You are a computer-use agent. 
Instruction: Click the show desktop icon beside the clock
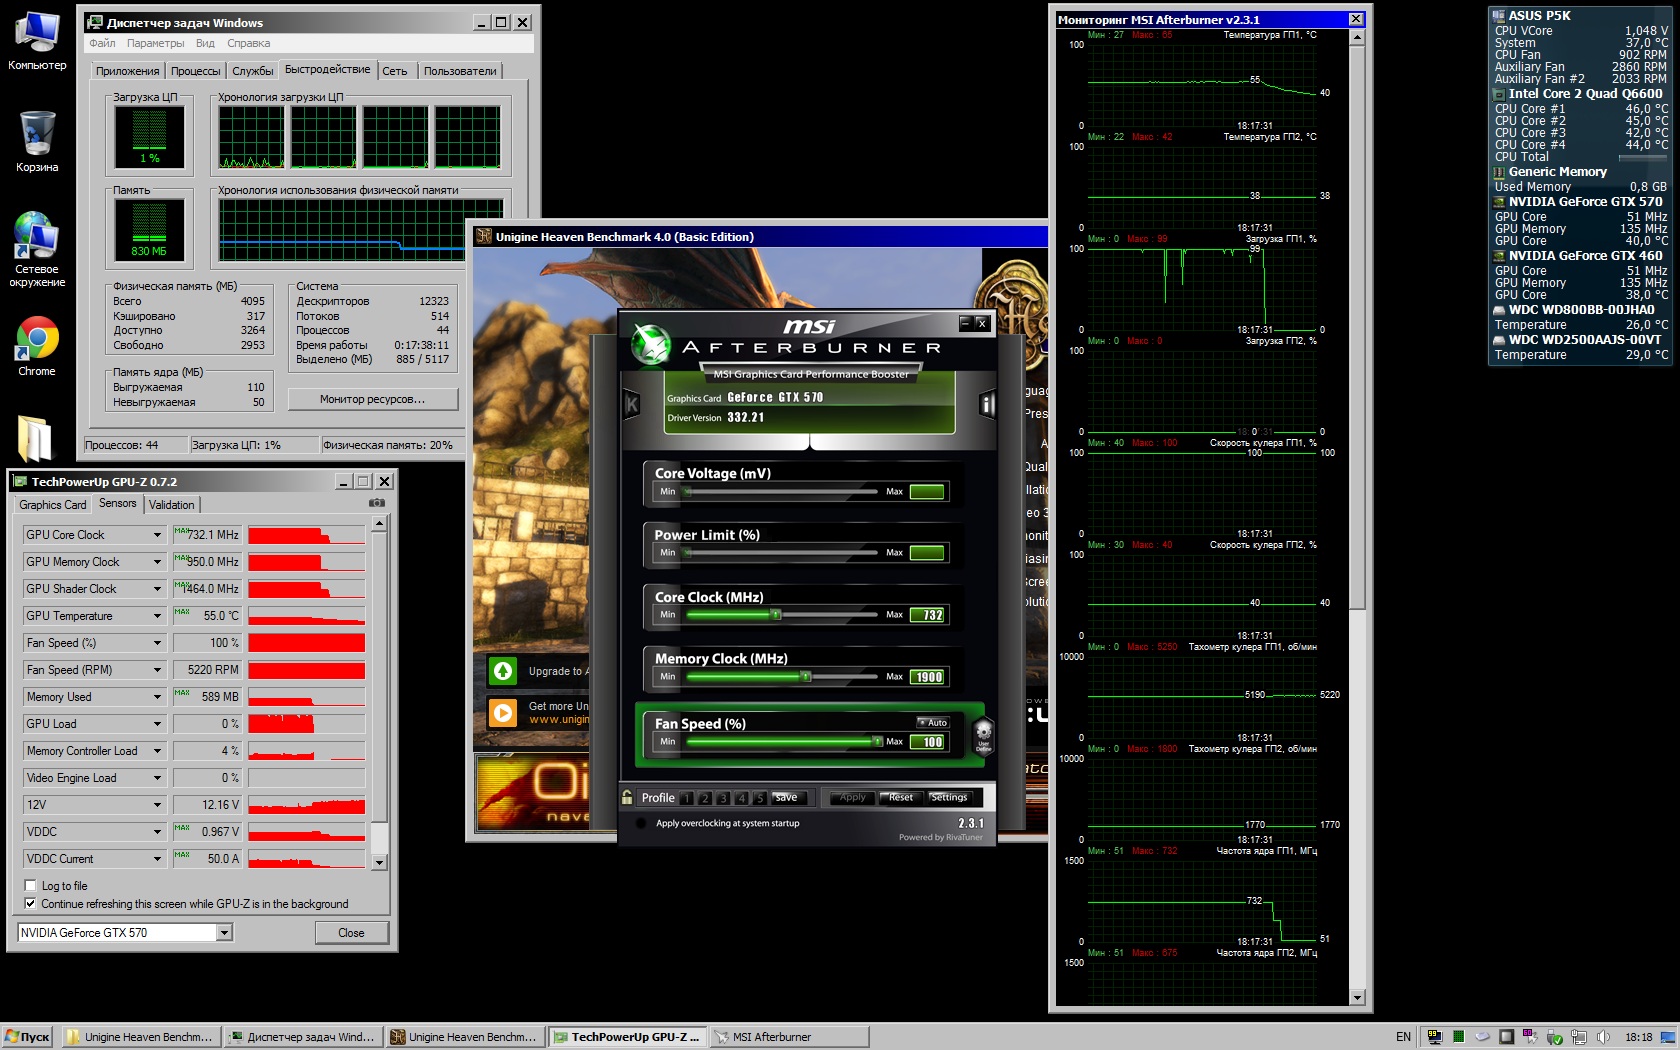(1667, 1037)
